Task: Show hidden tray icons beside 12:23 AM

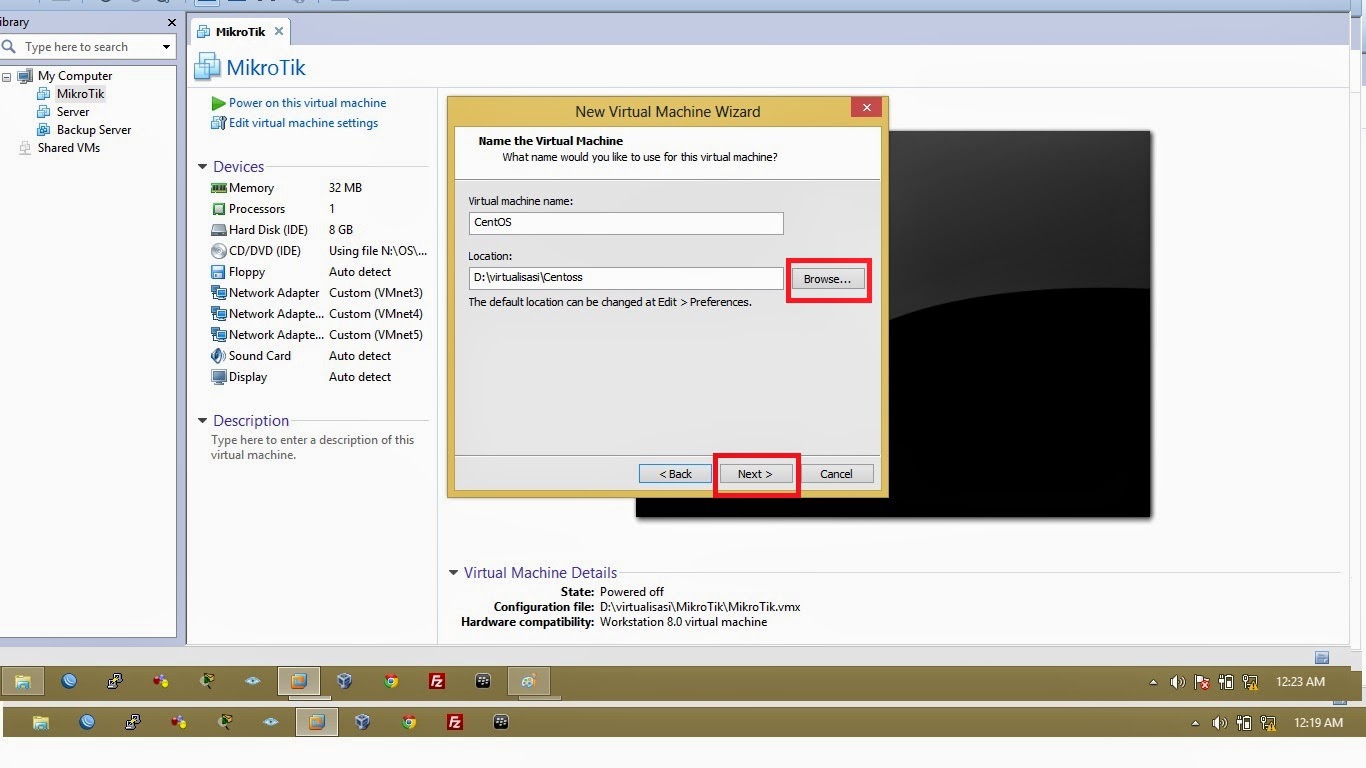Action: pos(1153,682)
